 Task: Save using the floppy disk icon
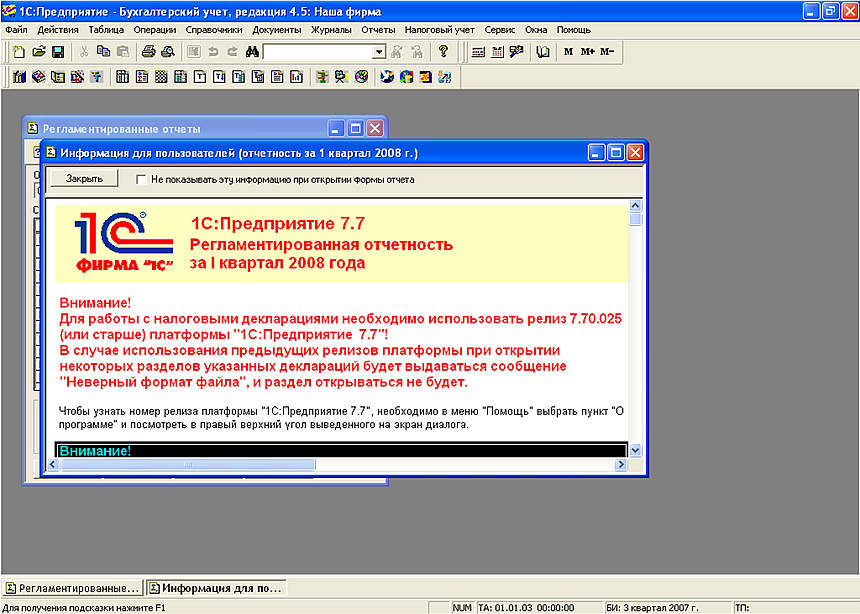point(58,52)
